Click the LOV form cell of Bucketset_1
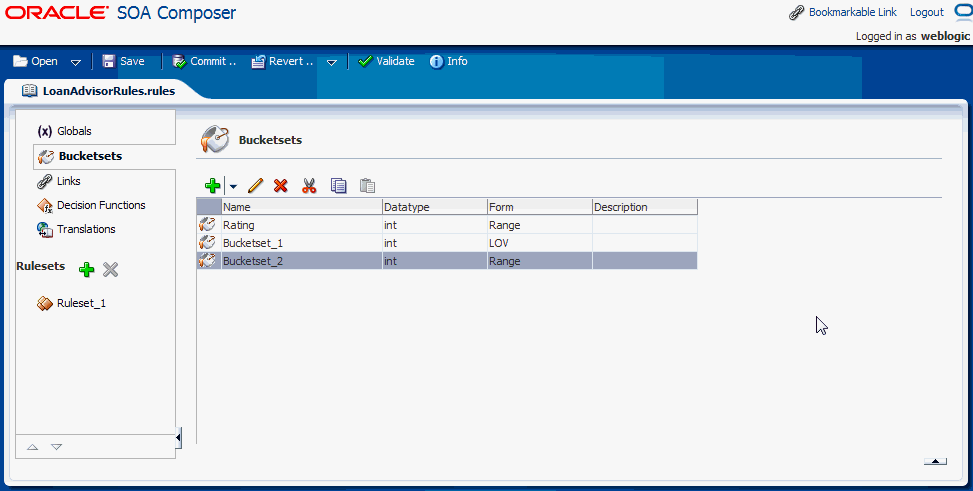973x491 pixels. (x=539, y=243)
